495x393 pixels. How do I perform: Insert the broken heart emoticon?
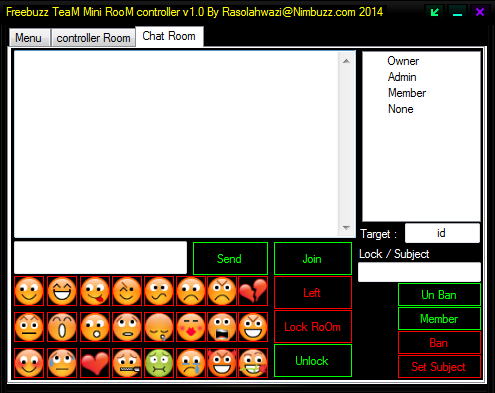(253, 291)
